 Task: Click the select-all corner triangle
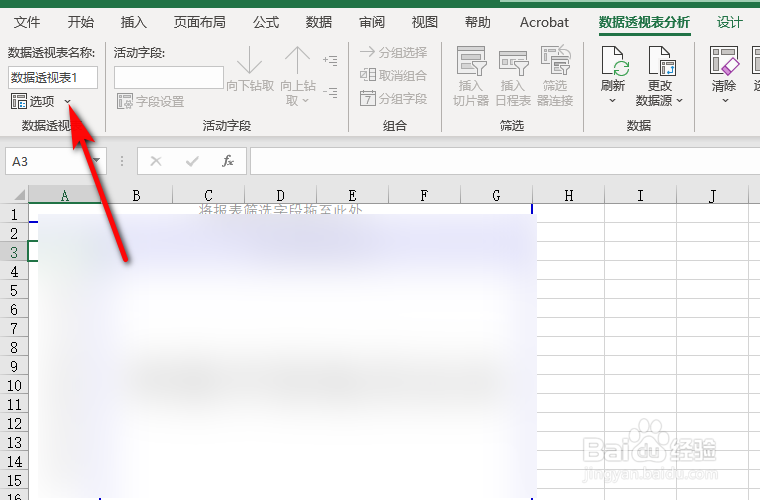tap(19, 195)
